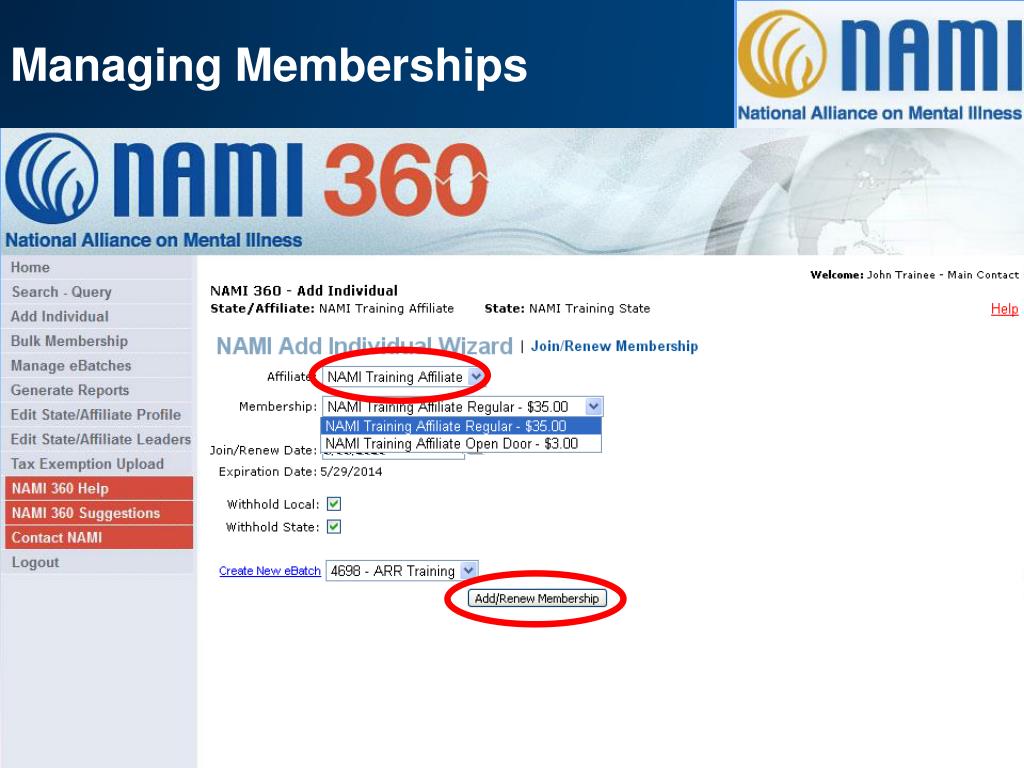
Task: Click the Create New eBatch link
Action: pos(270,571)
